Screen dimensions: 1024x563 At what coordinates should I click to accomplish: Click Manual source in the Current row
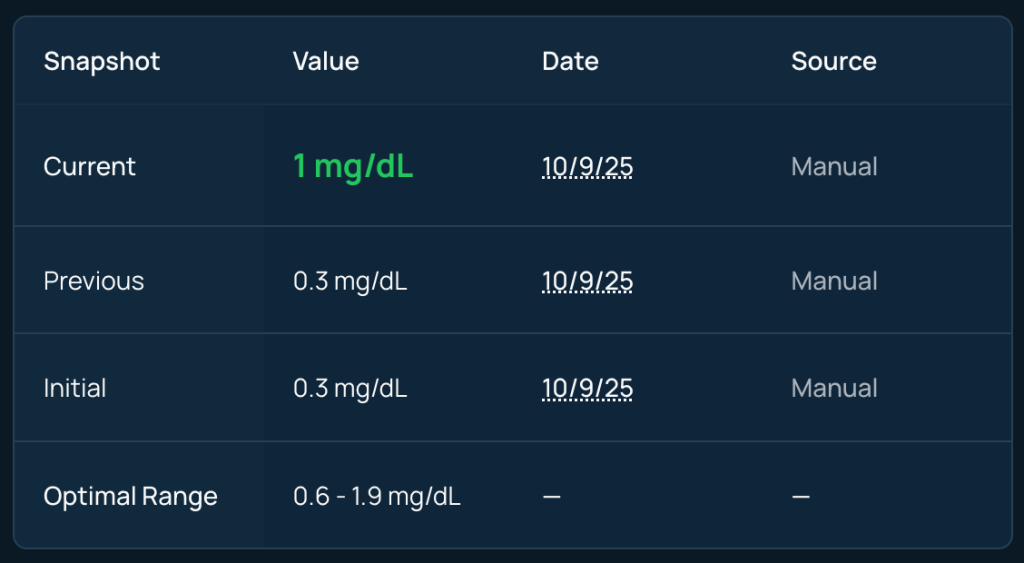click(834, 167)
